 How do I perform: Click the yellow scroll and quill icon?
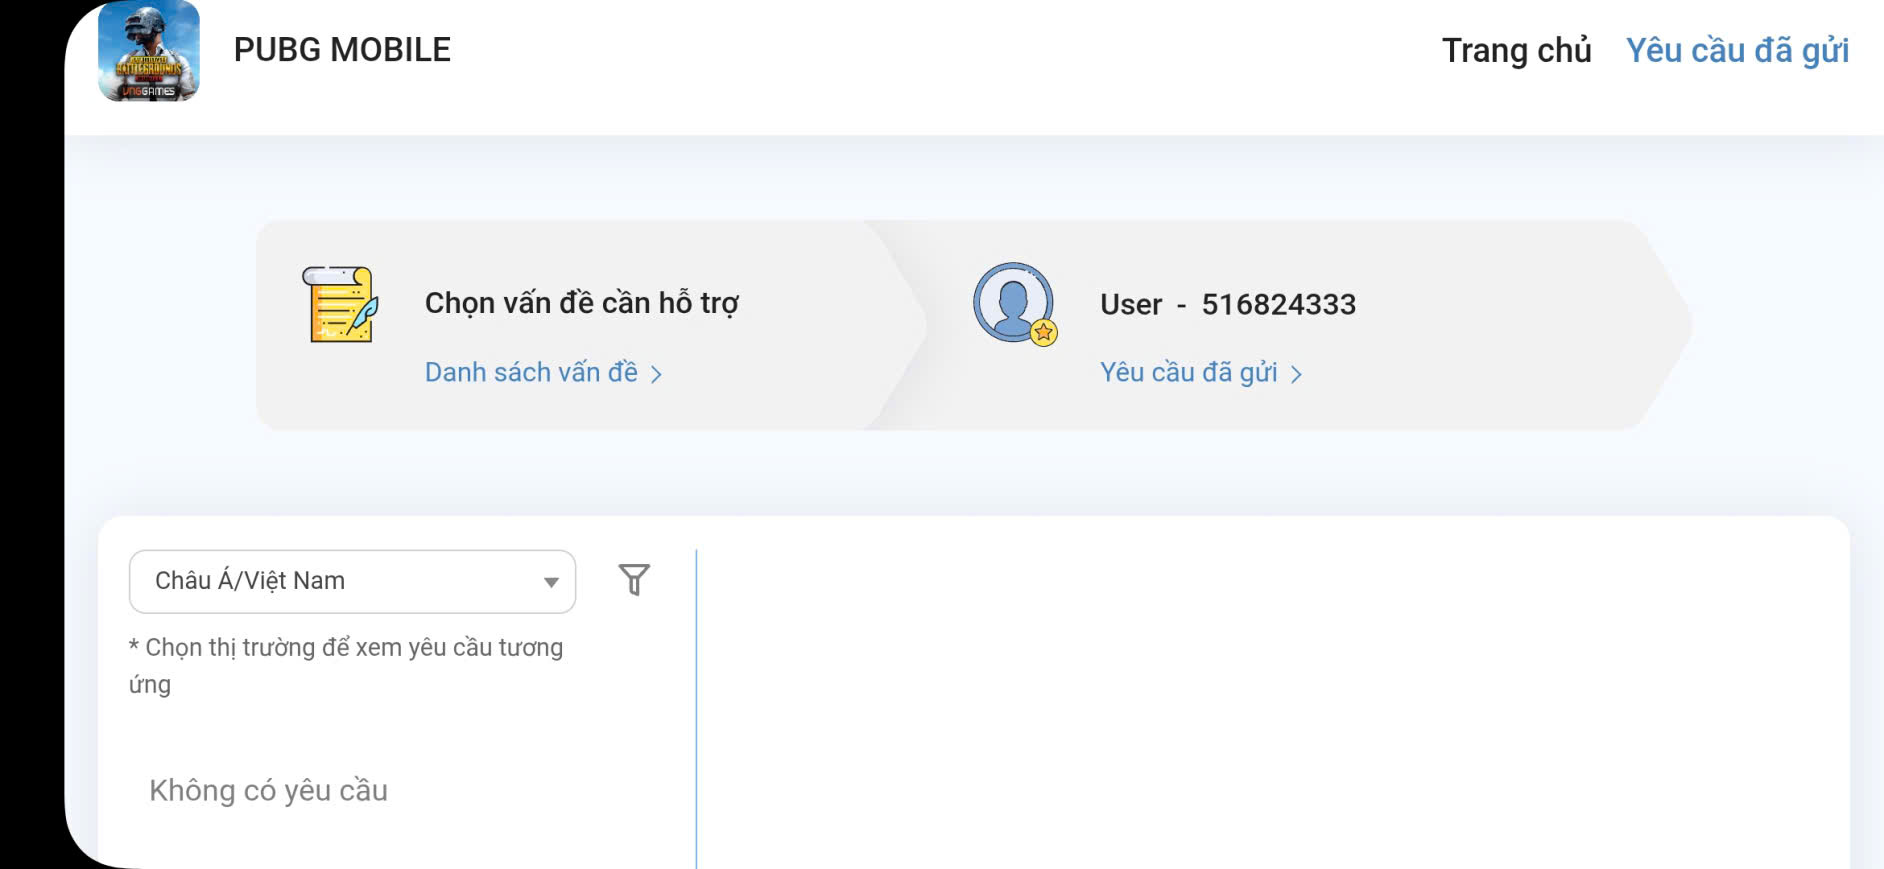coord(340,304)
